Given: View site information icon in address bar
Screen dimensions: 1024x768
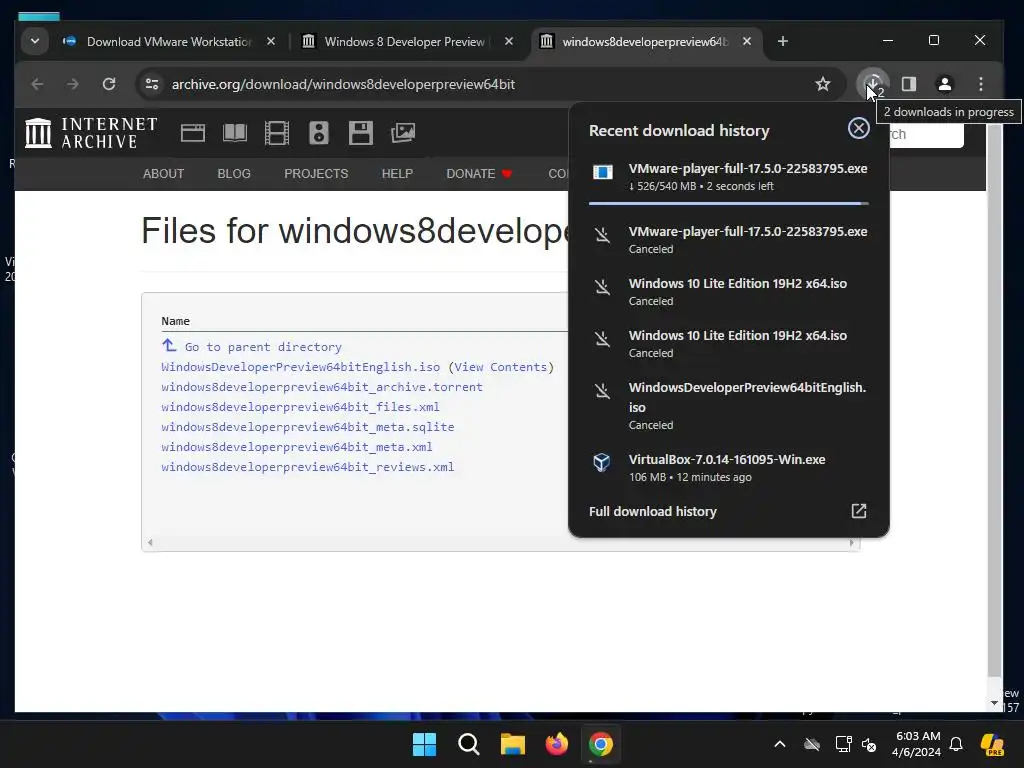Looking at the screenshot, I should tap(152, 84).
